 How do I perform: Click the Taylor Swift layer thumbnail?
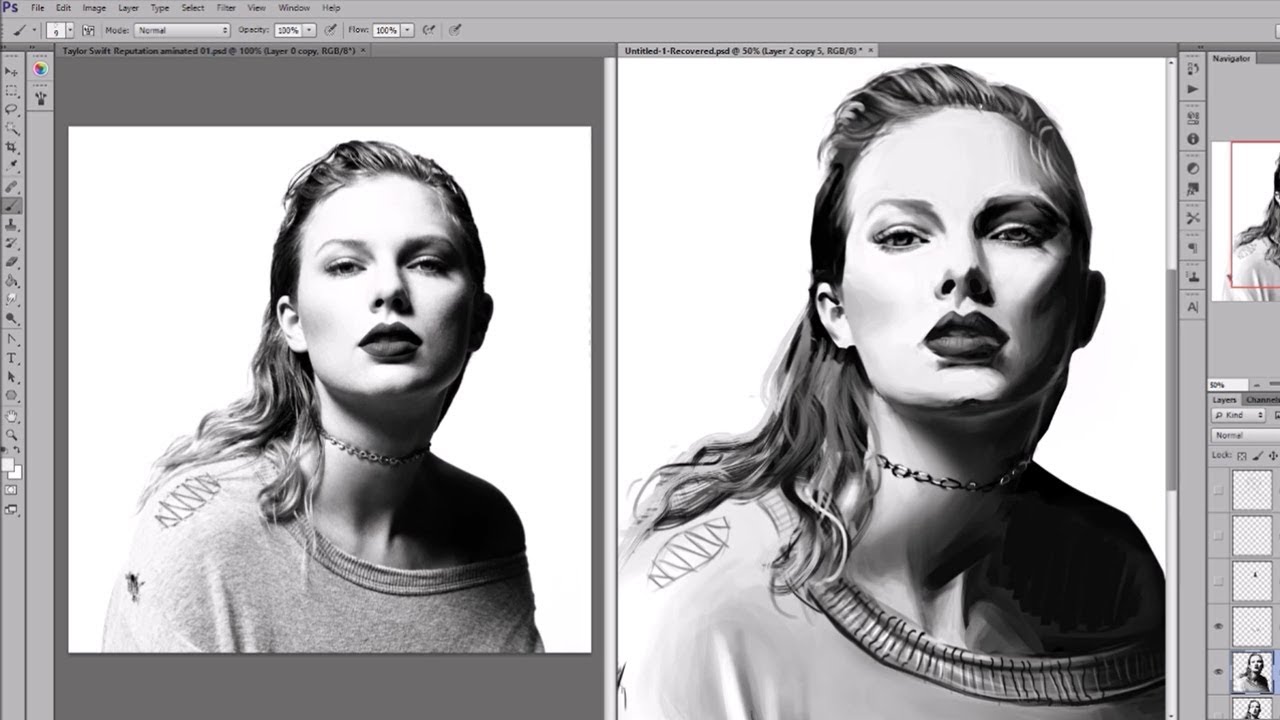click(1253, 670)
